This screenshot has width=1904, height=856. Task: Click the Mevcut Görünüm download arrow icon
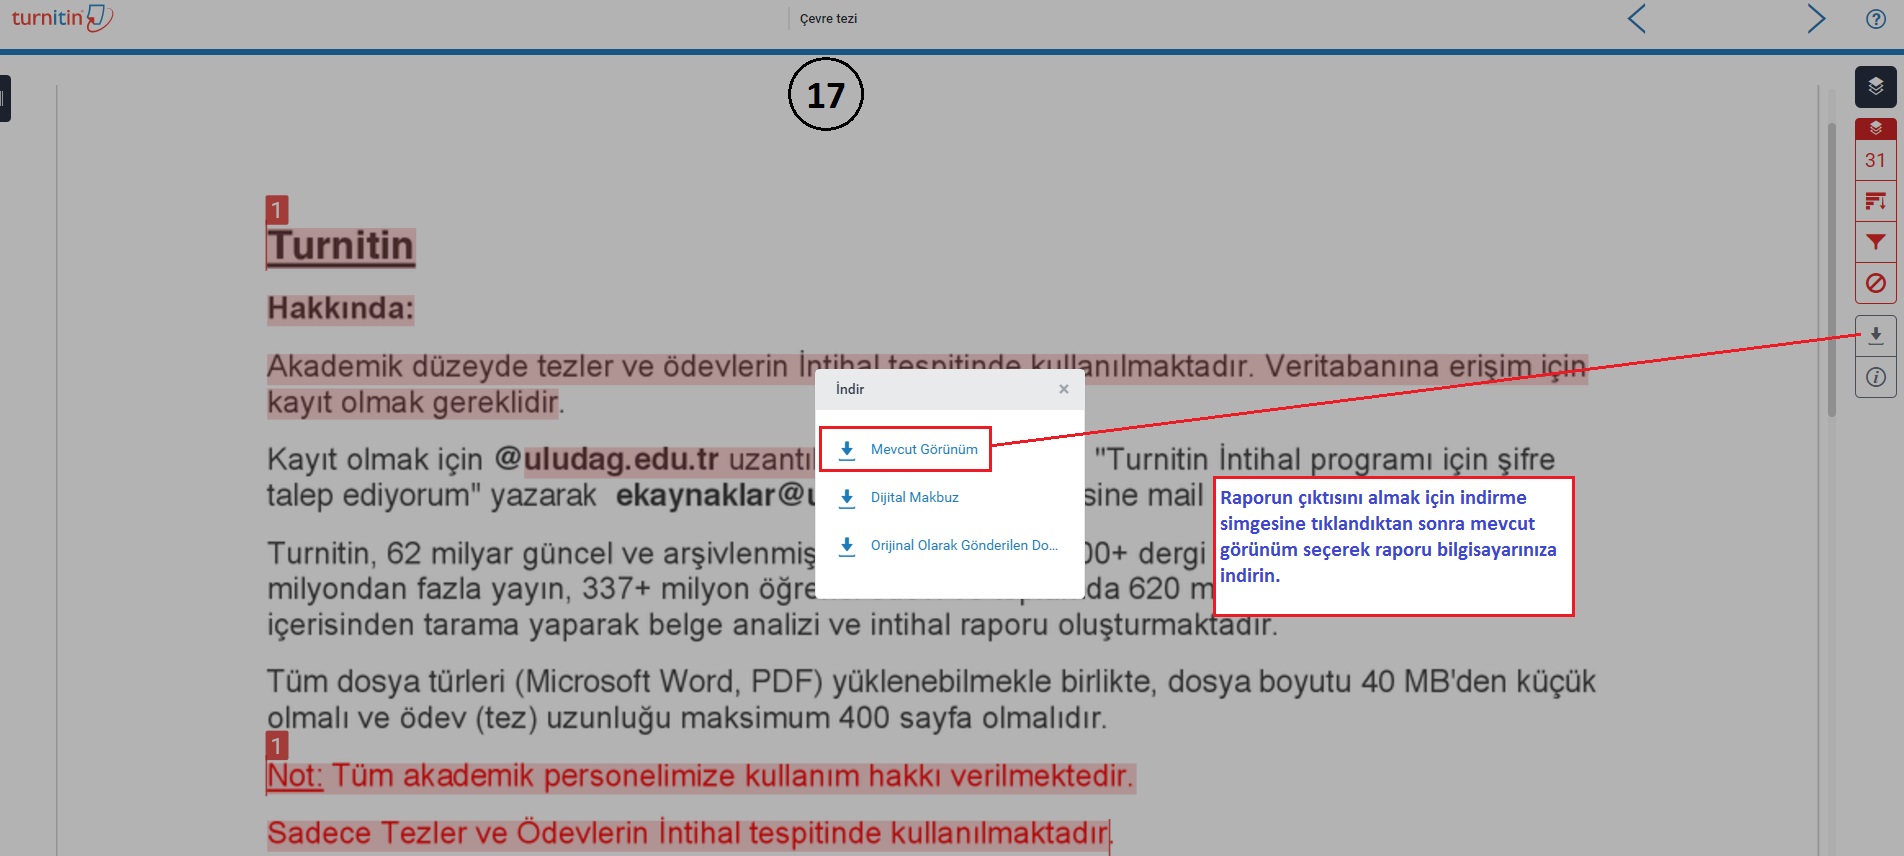(x=847, y=450)
